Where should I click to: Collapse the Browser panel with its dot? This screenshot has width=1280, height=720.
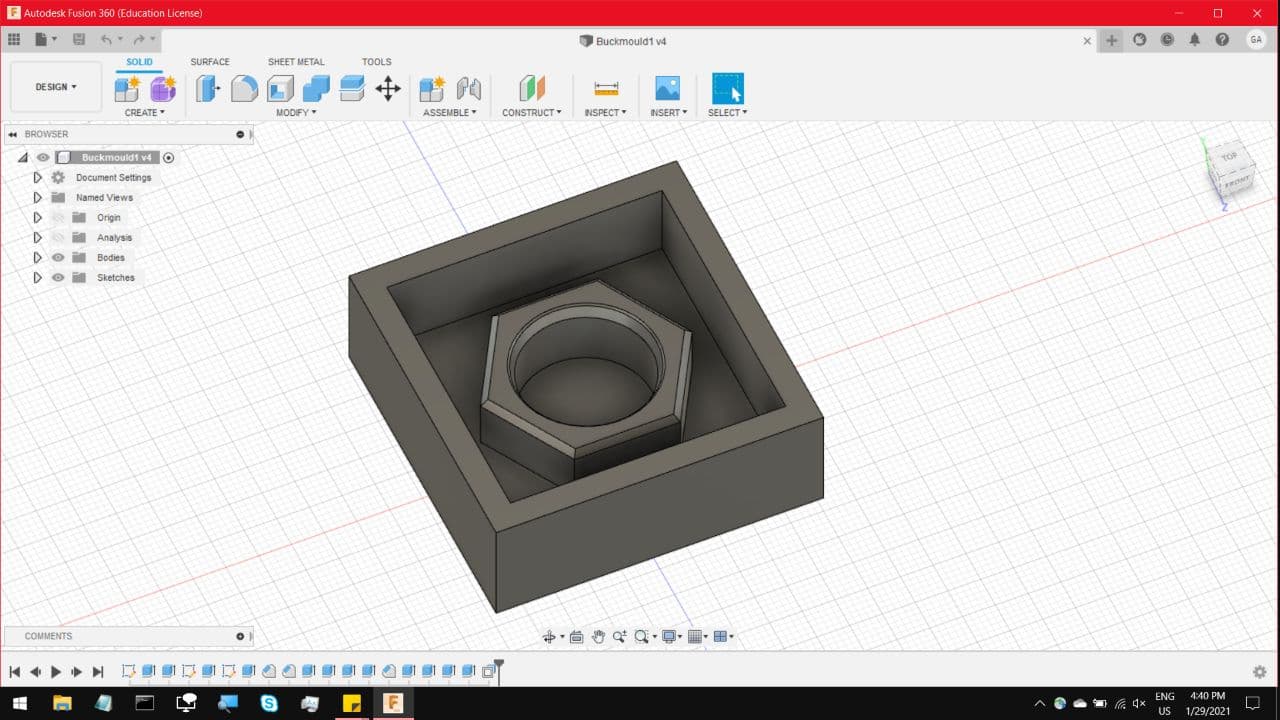click(240, 134)
